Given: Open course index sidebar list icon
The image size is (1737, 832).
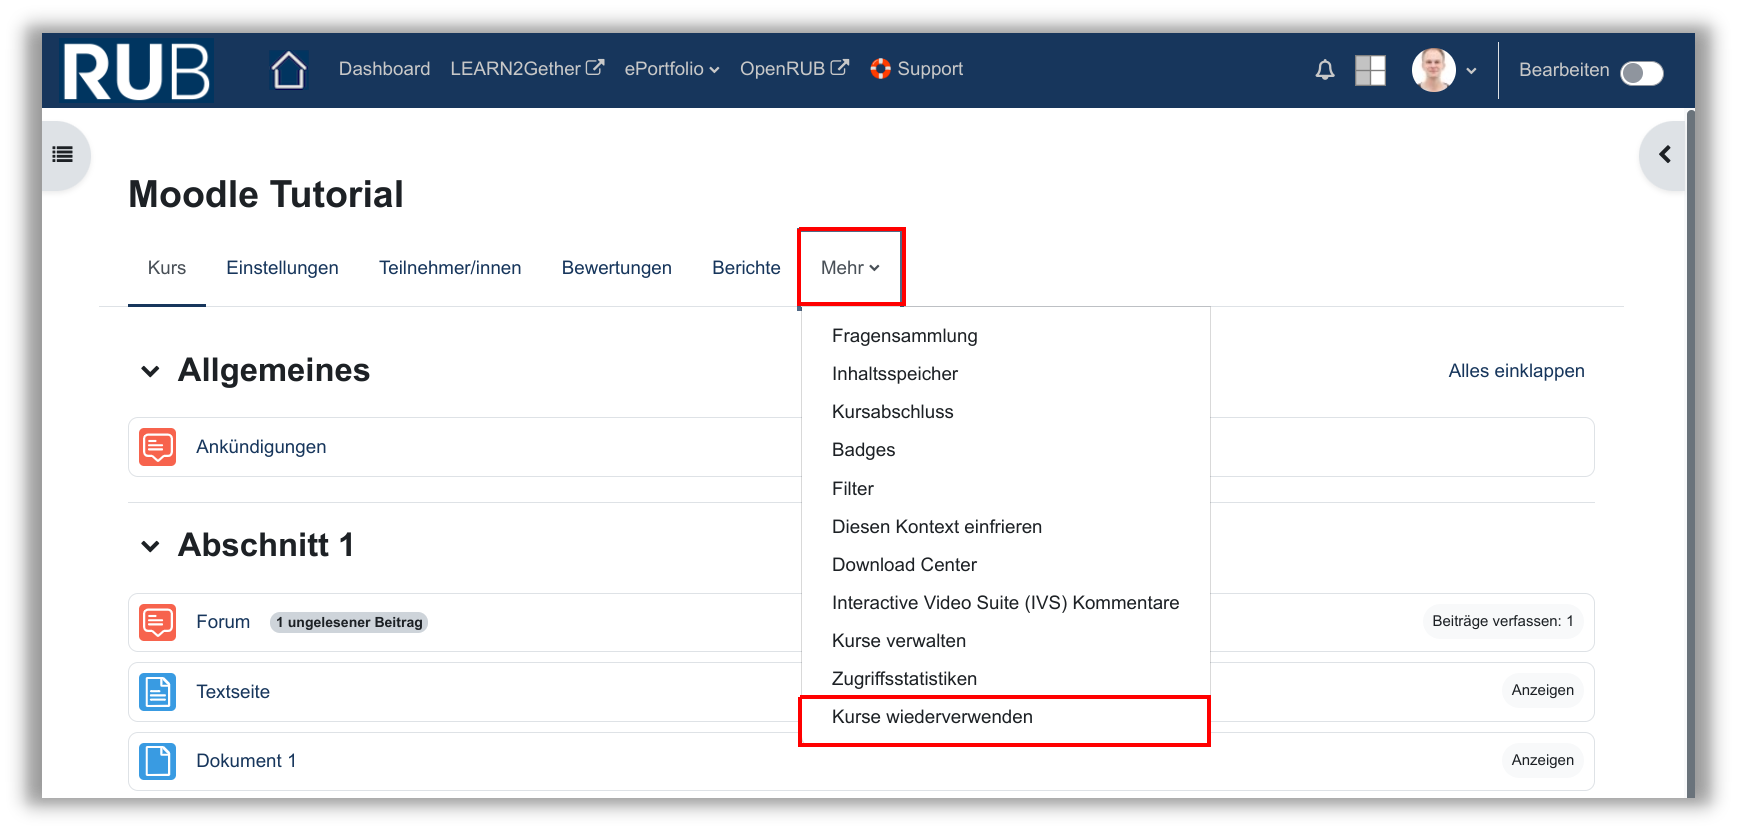Looking at the screenshot, I should tap(63, 154).
